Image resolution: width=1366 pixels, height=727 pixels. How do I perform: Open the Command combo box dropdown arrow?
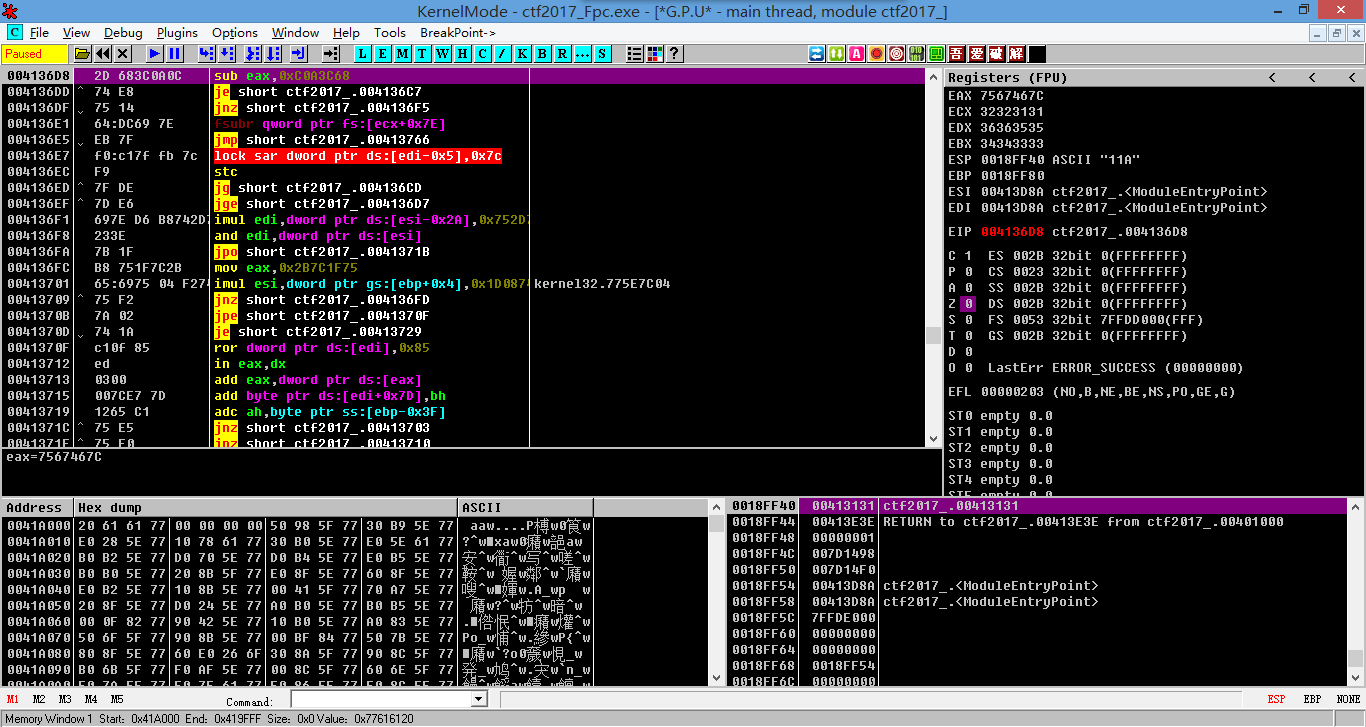(x=478, y=700)
